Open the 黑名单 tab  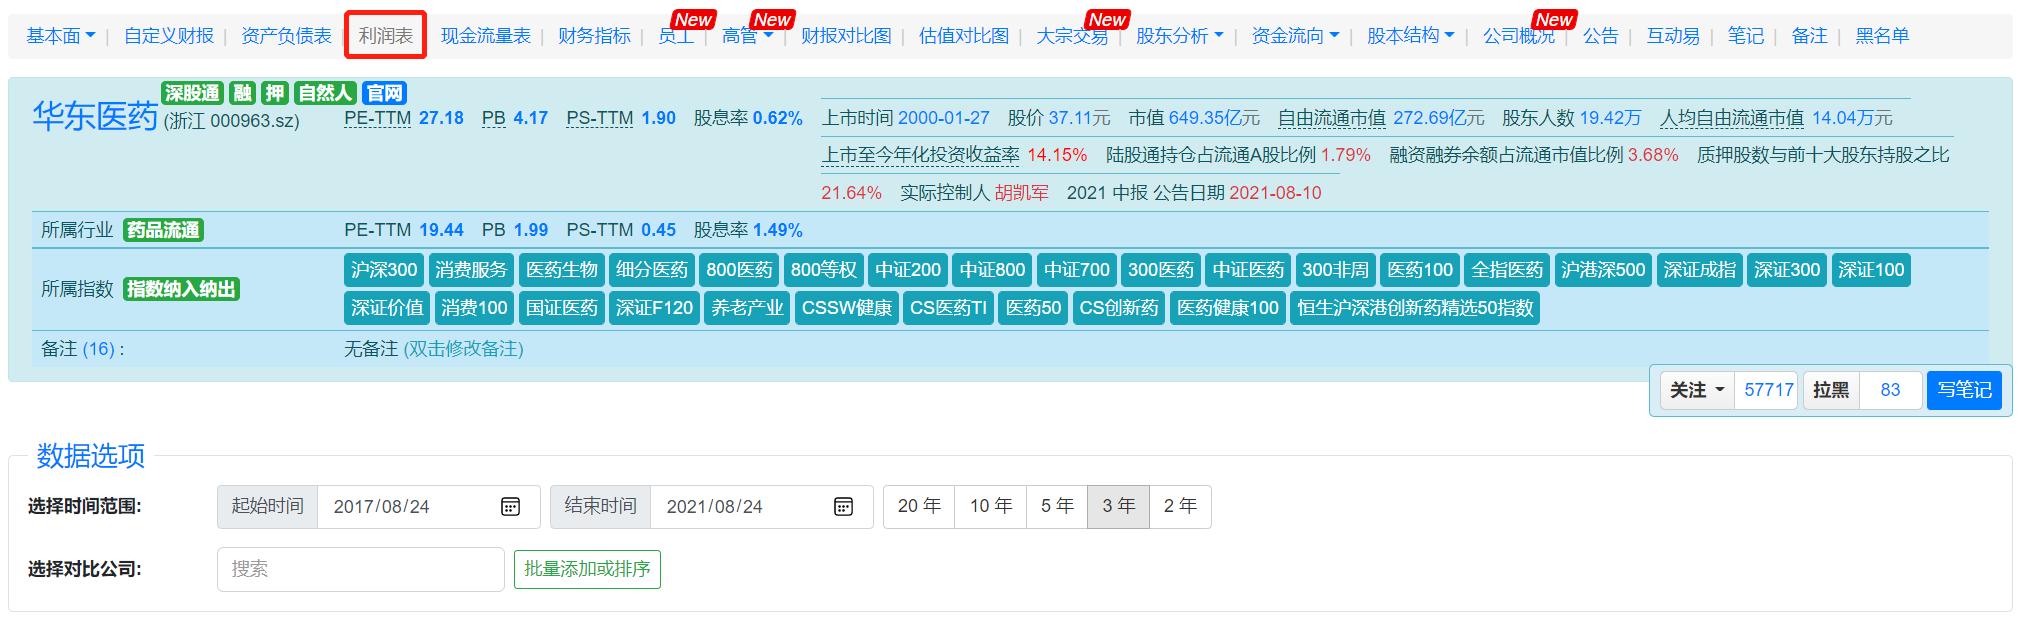pos(1882,36)
